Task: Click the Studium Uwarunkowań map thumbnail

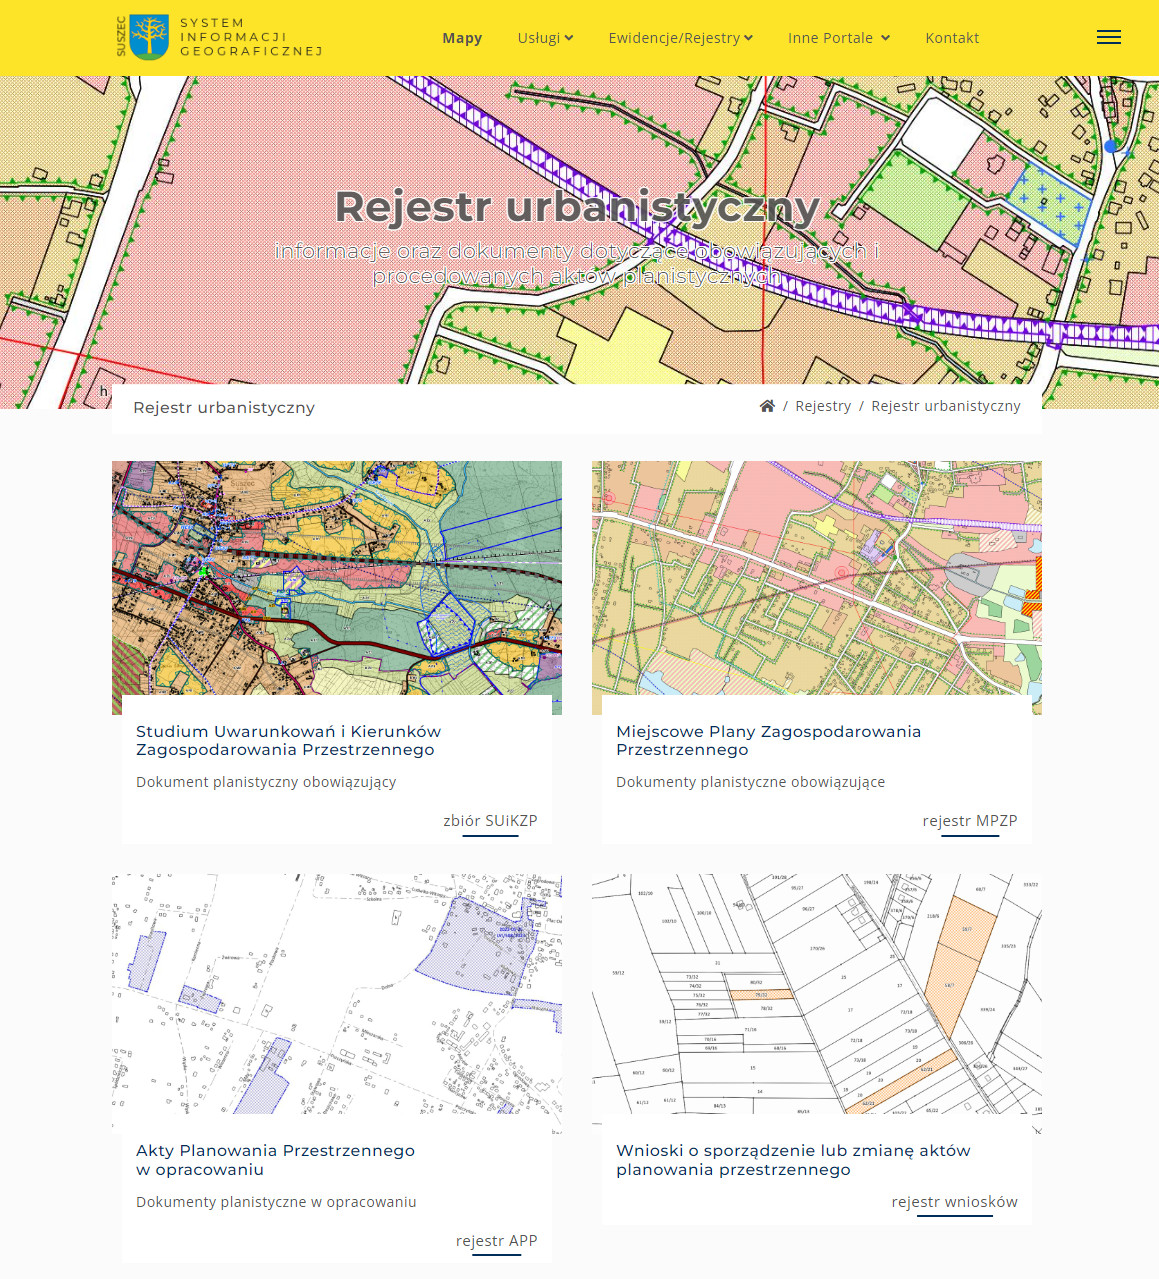Action: [337, 578]
